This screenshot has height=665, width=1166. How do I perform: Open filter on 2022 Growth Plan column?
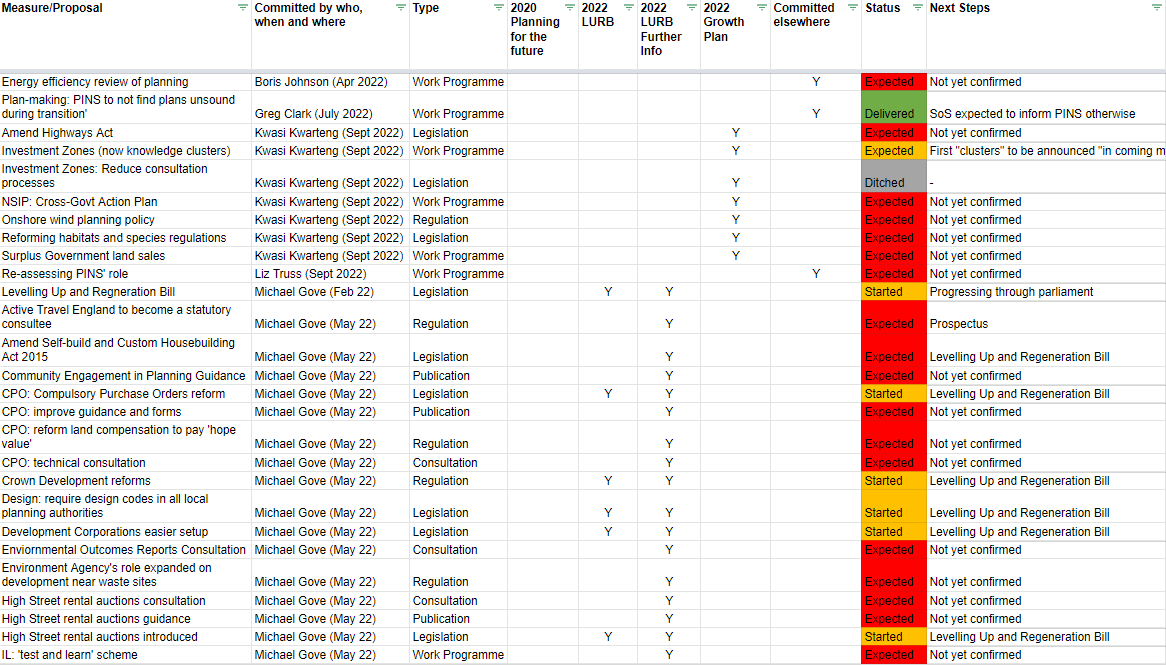761,7
